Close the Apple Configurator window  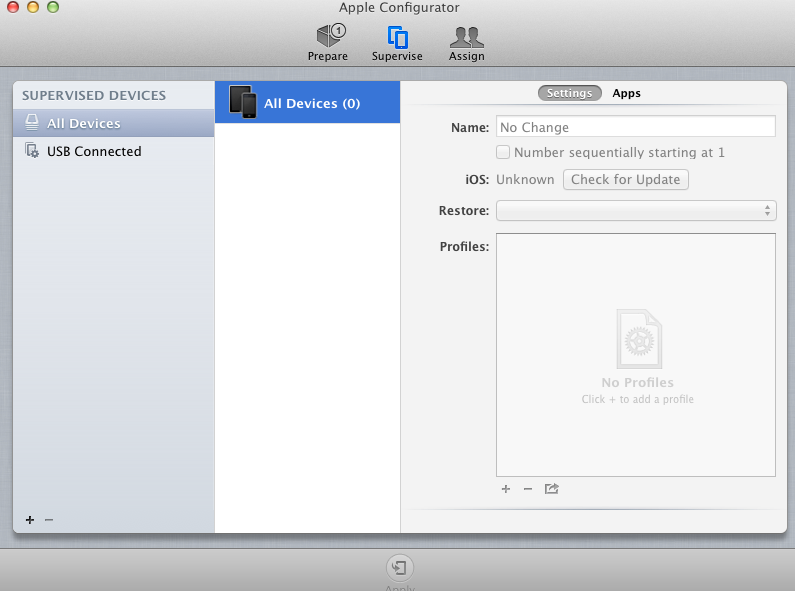tap(13, 7)
